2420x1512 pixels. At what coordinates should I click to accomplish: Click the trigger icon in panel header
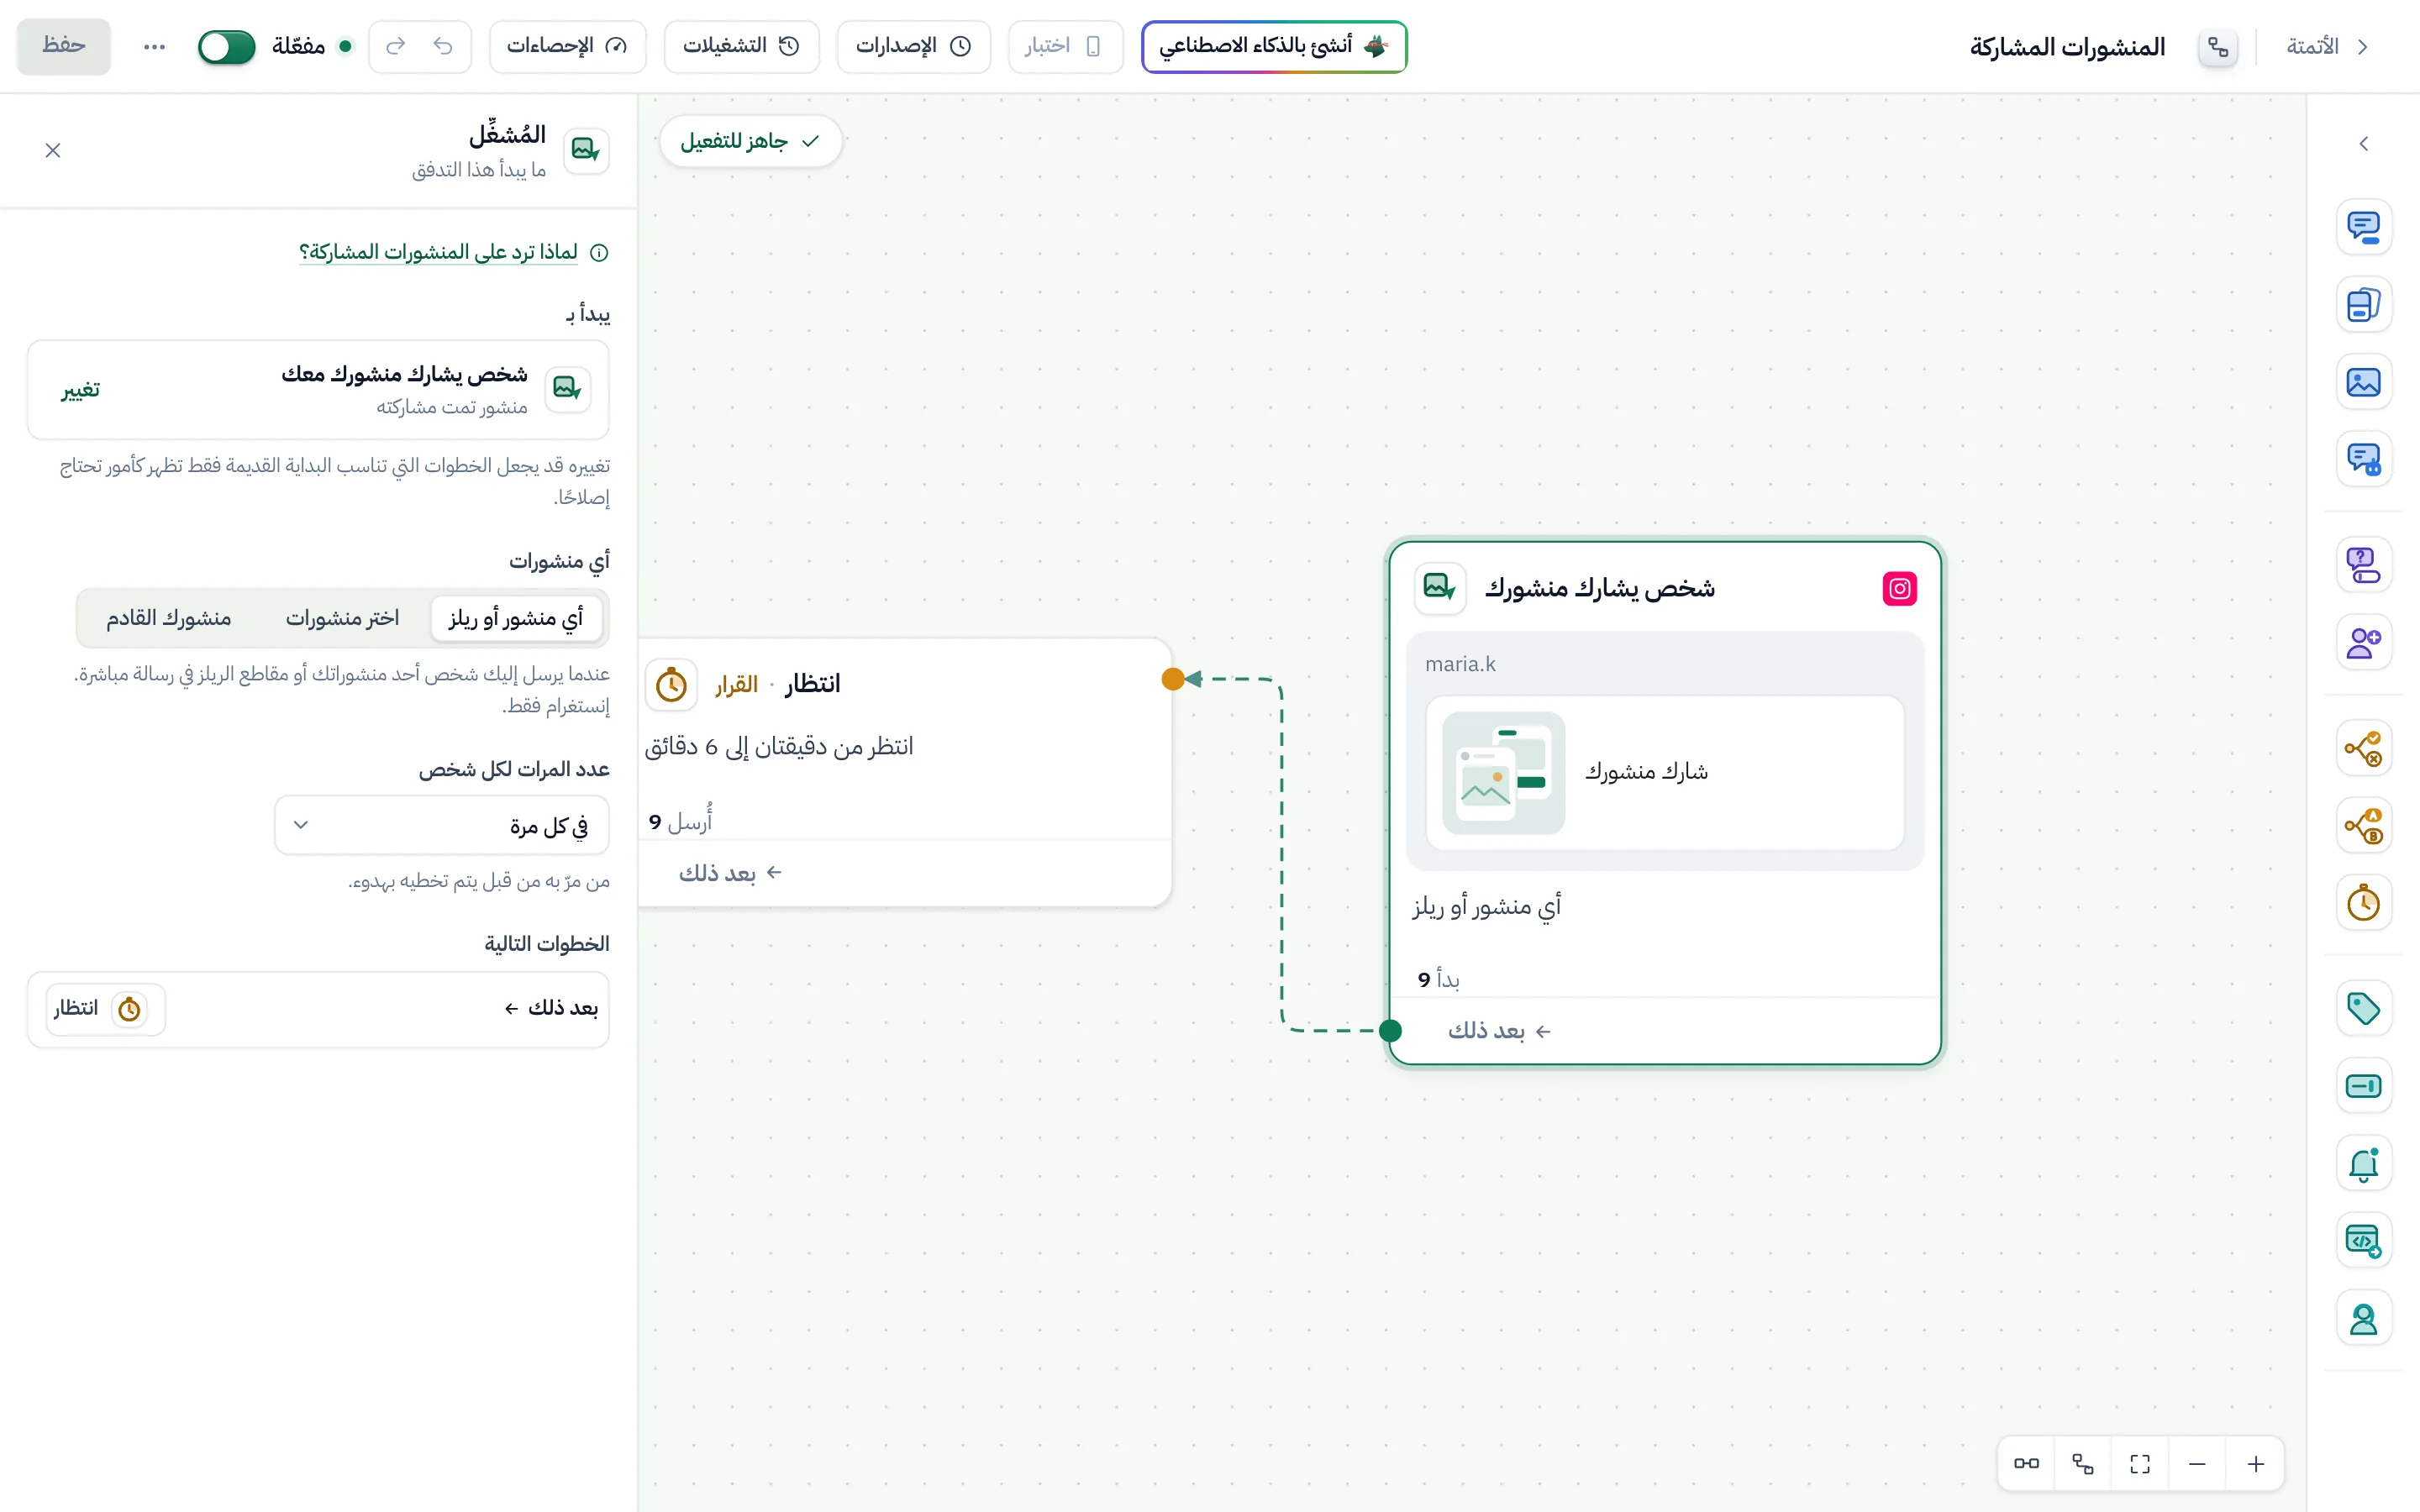tap(586, 151)
